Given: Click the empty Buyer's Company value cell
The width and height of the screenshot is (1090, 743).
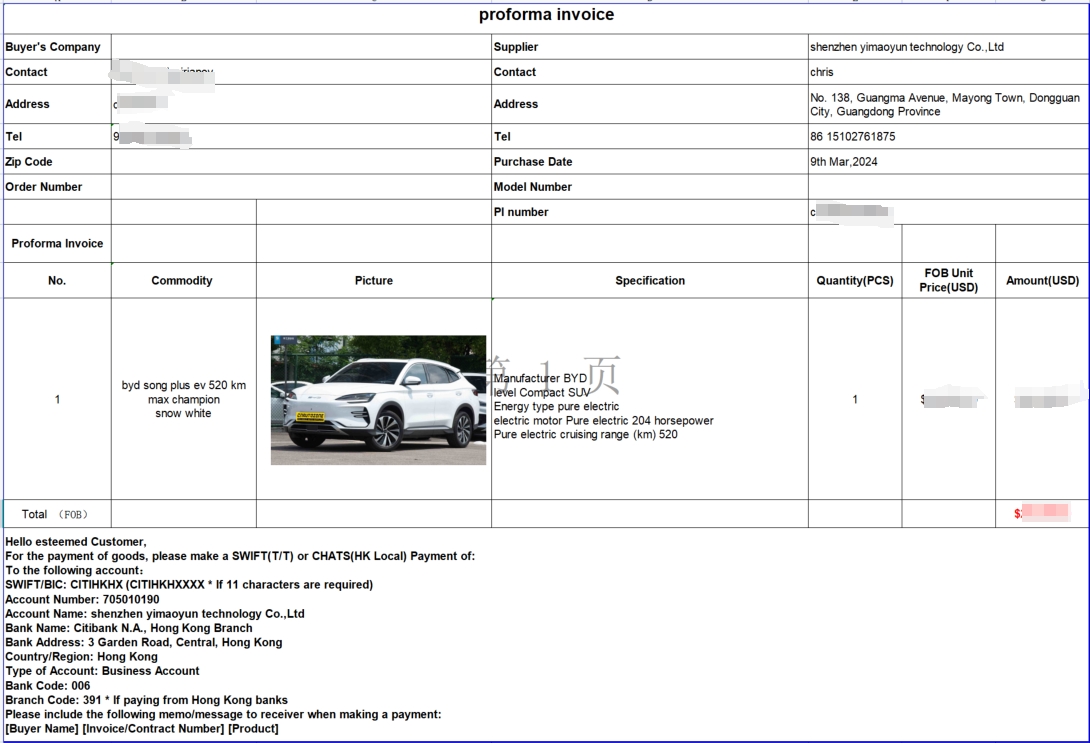Looking at the screenshot, I should click(x=301, y=47).
